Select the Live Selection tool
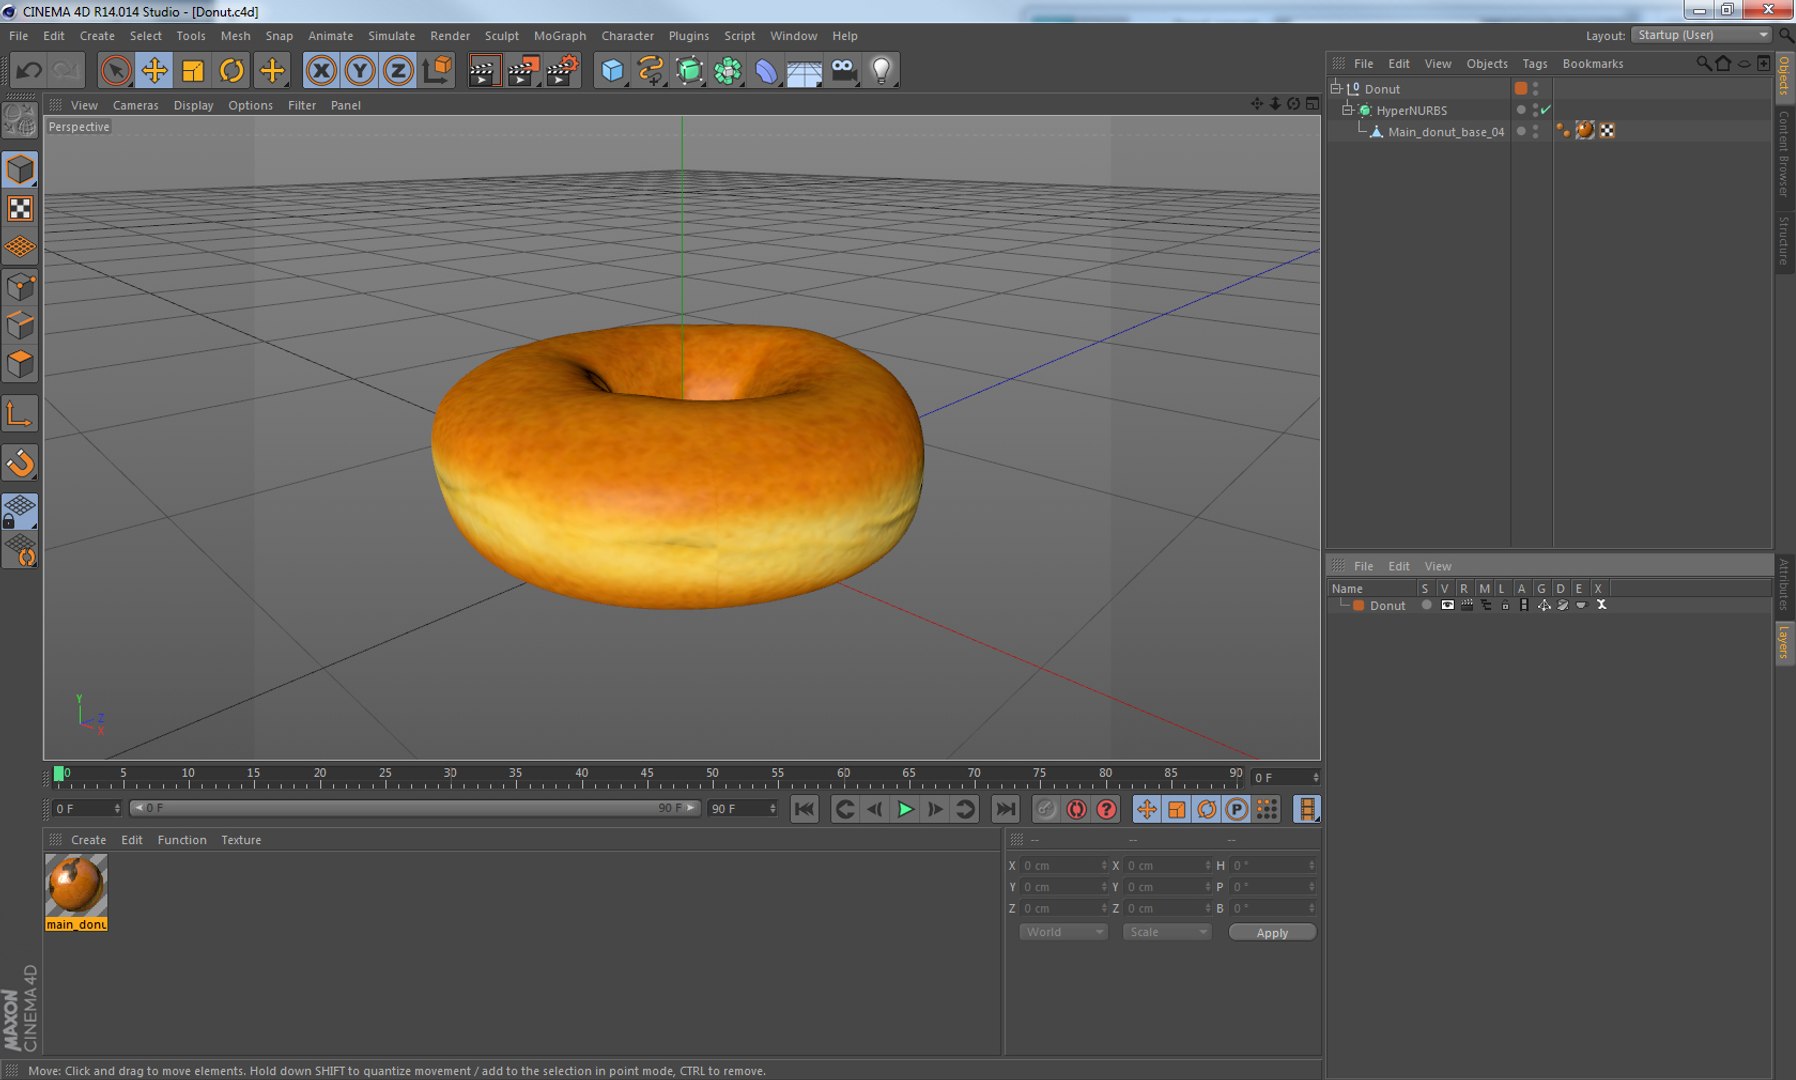This screenshot has width=1796, height=1080. point(115,70)
